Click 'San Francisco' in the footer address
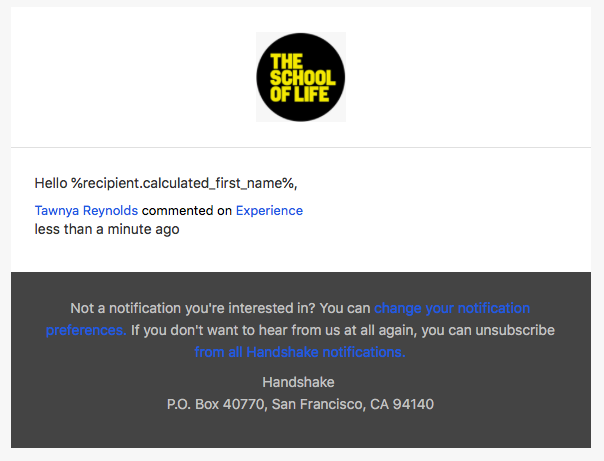Viewport: 604px width, 461px height. pos(319,404)
